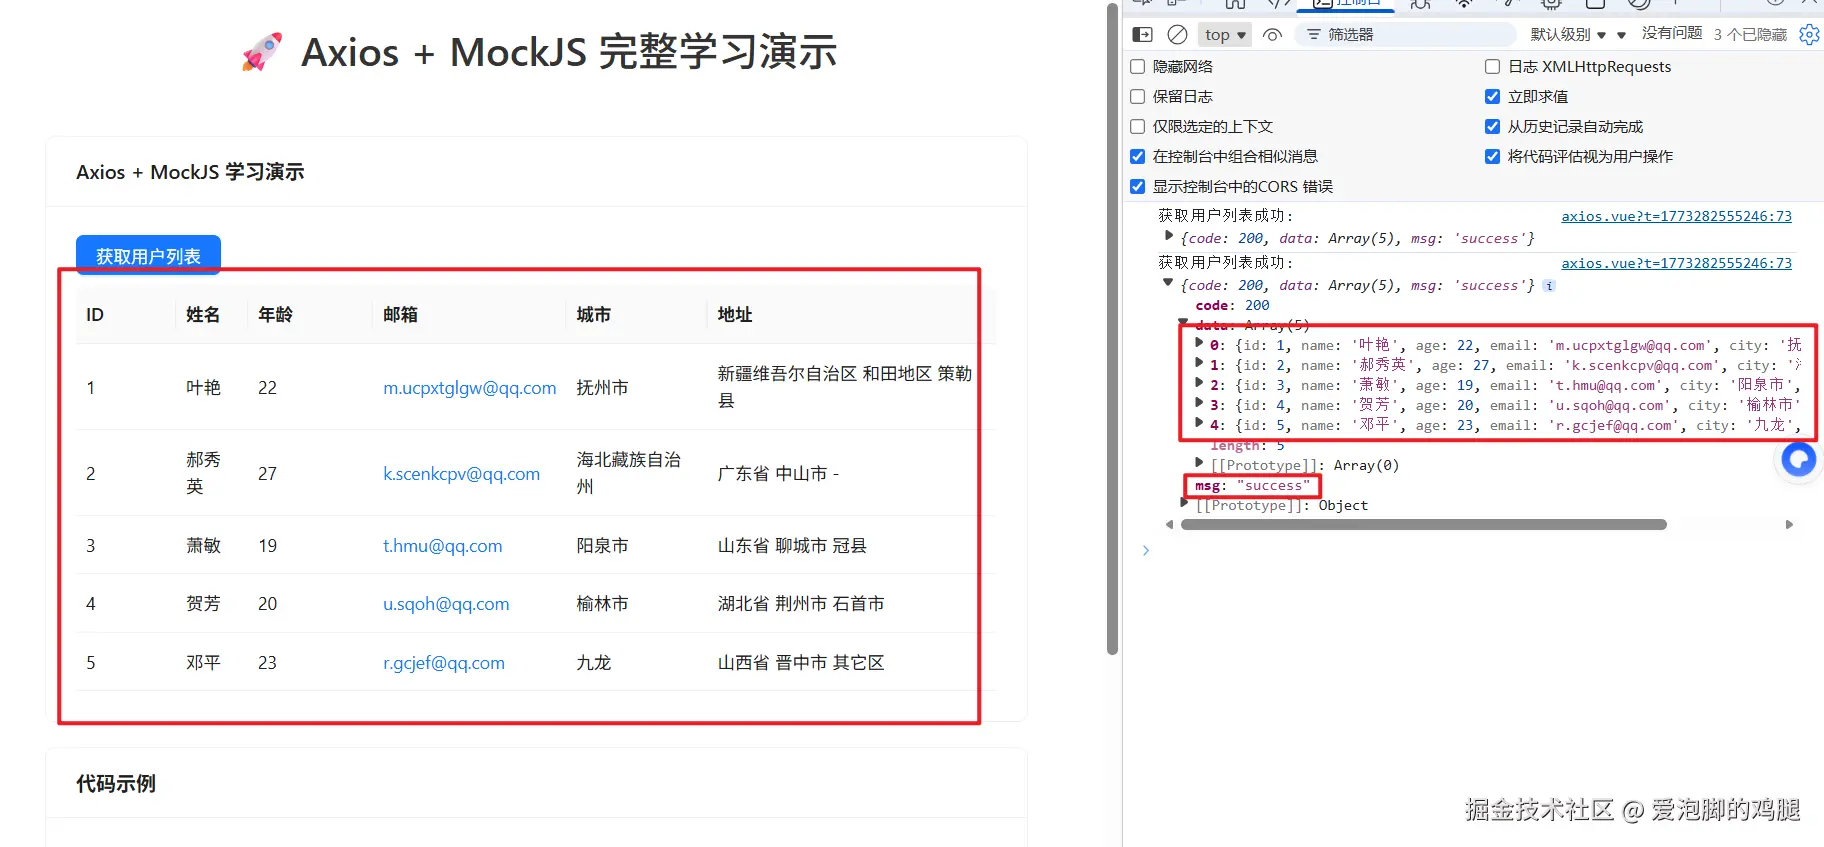Uncheck 将代码评估视为用户操作

1492,157
